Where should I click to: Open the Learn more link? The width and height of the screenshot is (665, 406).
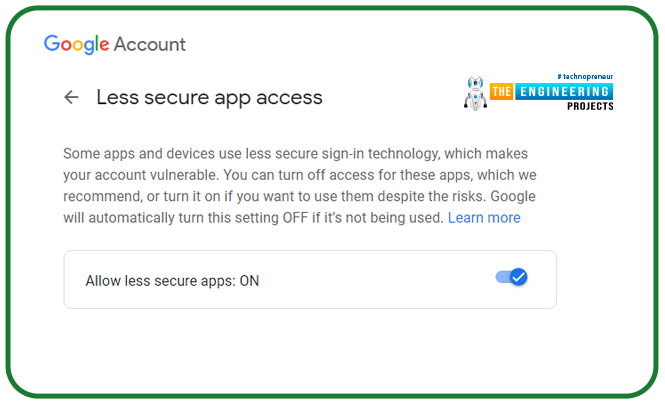[484, 218]
